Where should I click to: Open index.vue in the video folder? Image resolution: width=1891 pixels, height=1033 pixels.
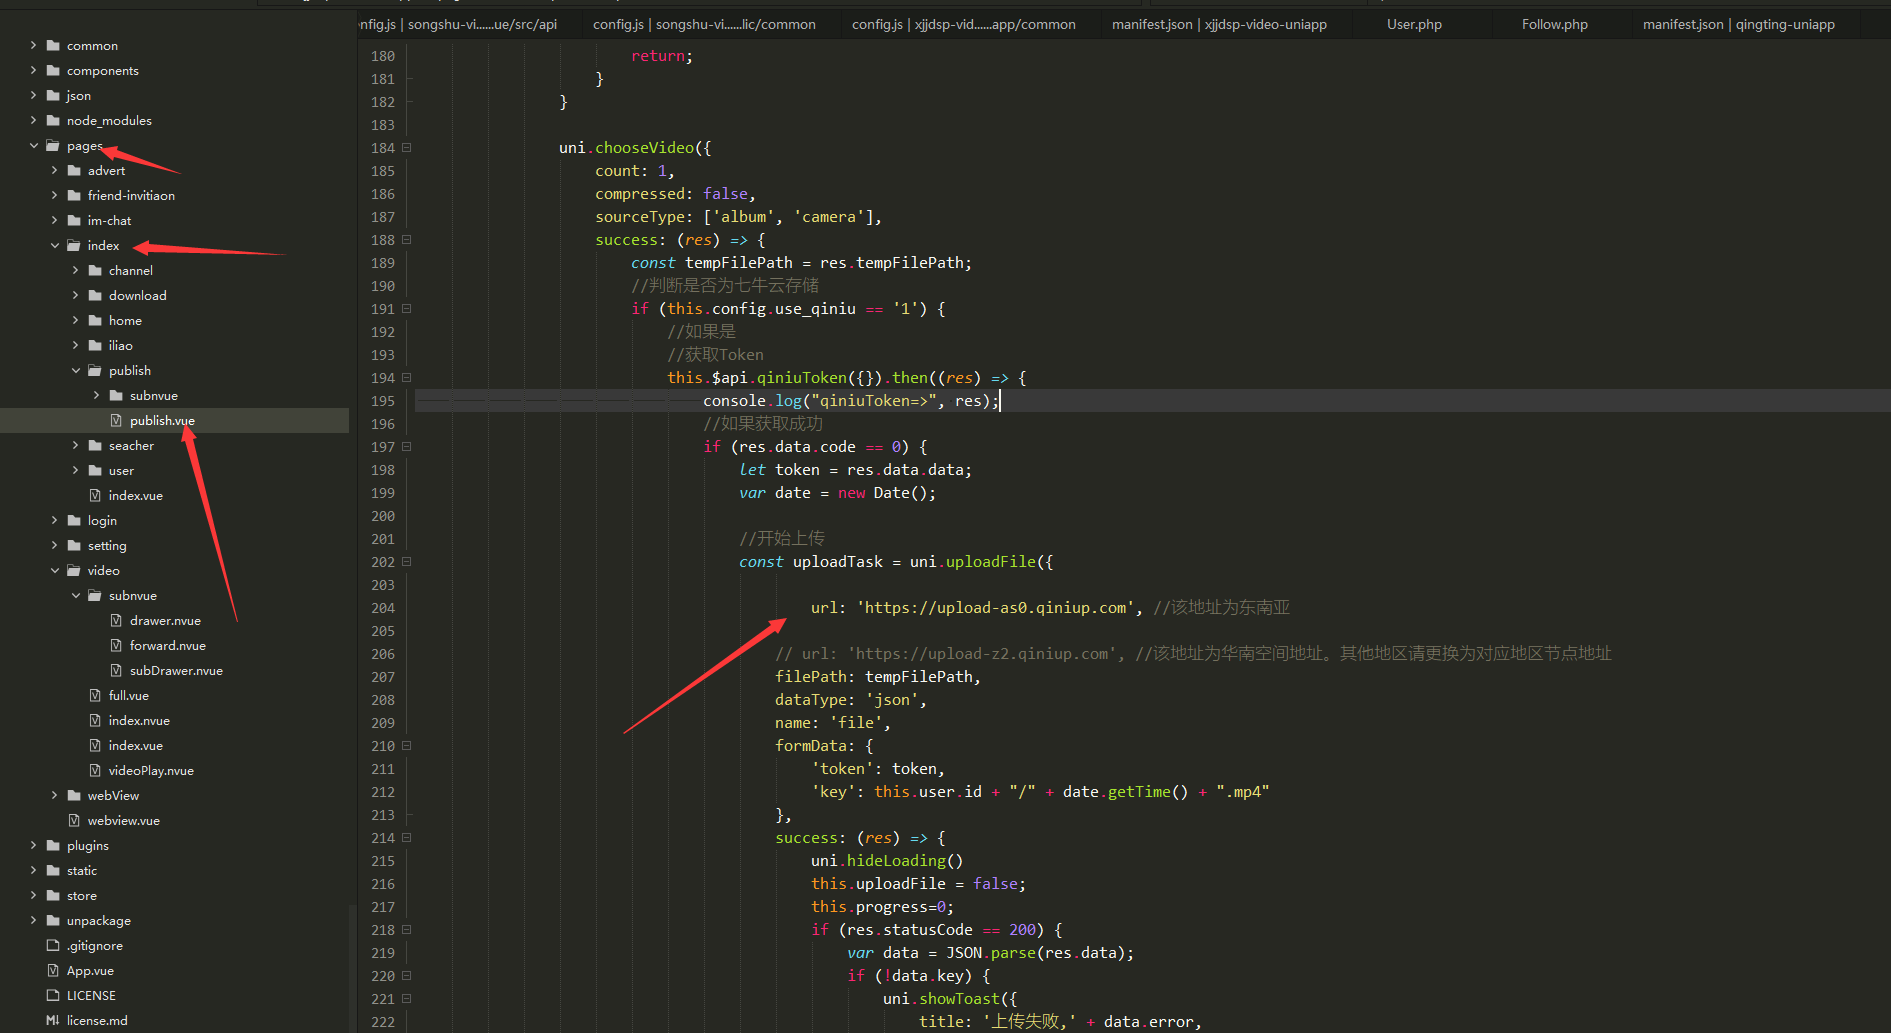(135, 745)
